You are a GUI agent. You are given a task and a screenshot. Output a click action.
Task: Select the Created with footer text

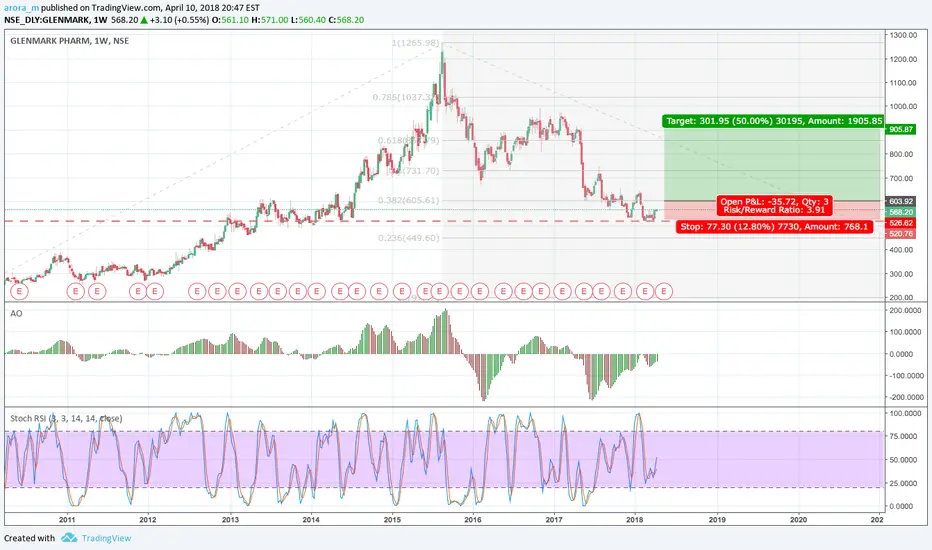click(30, 538)
